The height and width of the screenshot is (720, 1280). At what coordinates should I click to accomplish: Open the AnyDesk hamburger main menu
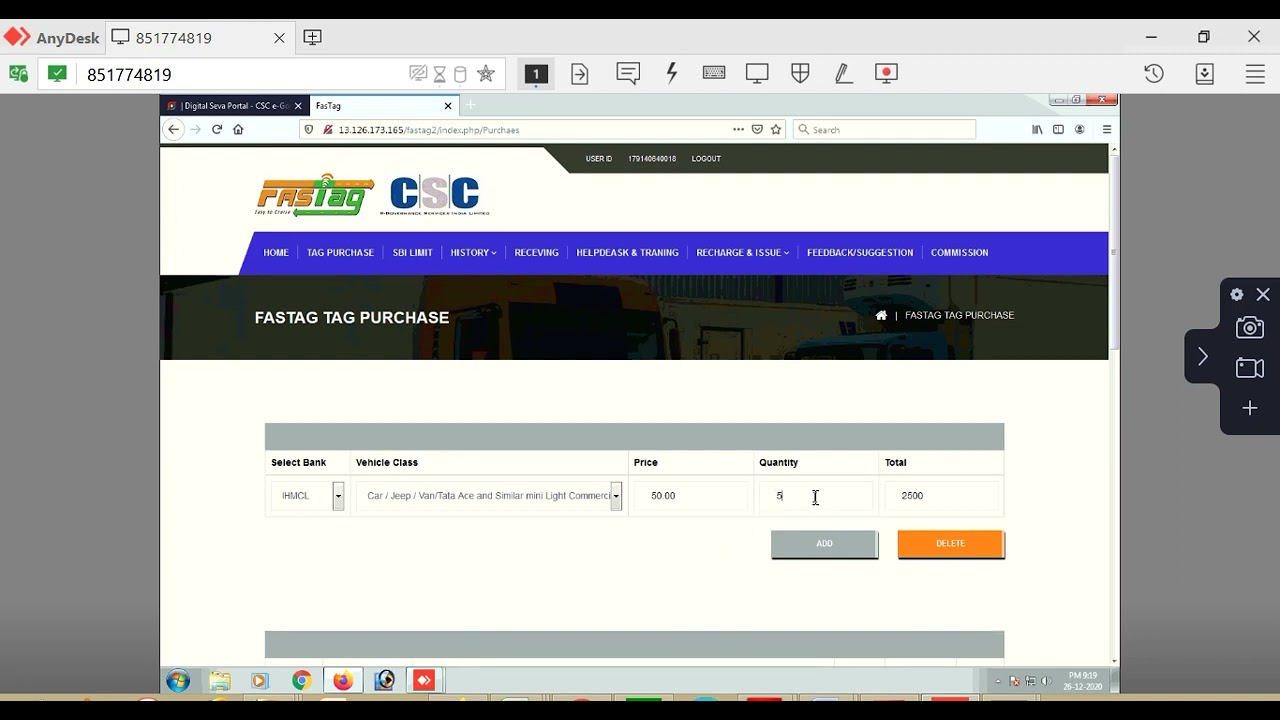click(x=1255, y=74)
